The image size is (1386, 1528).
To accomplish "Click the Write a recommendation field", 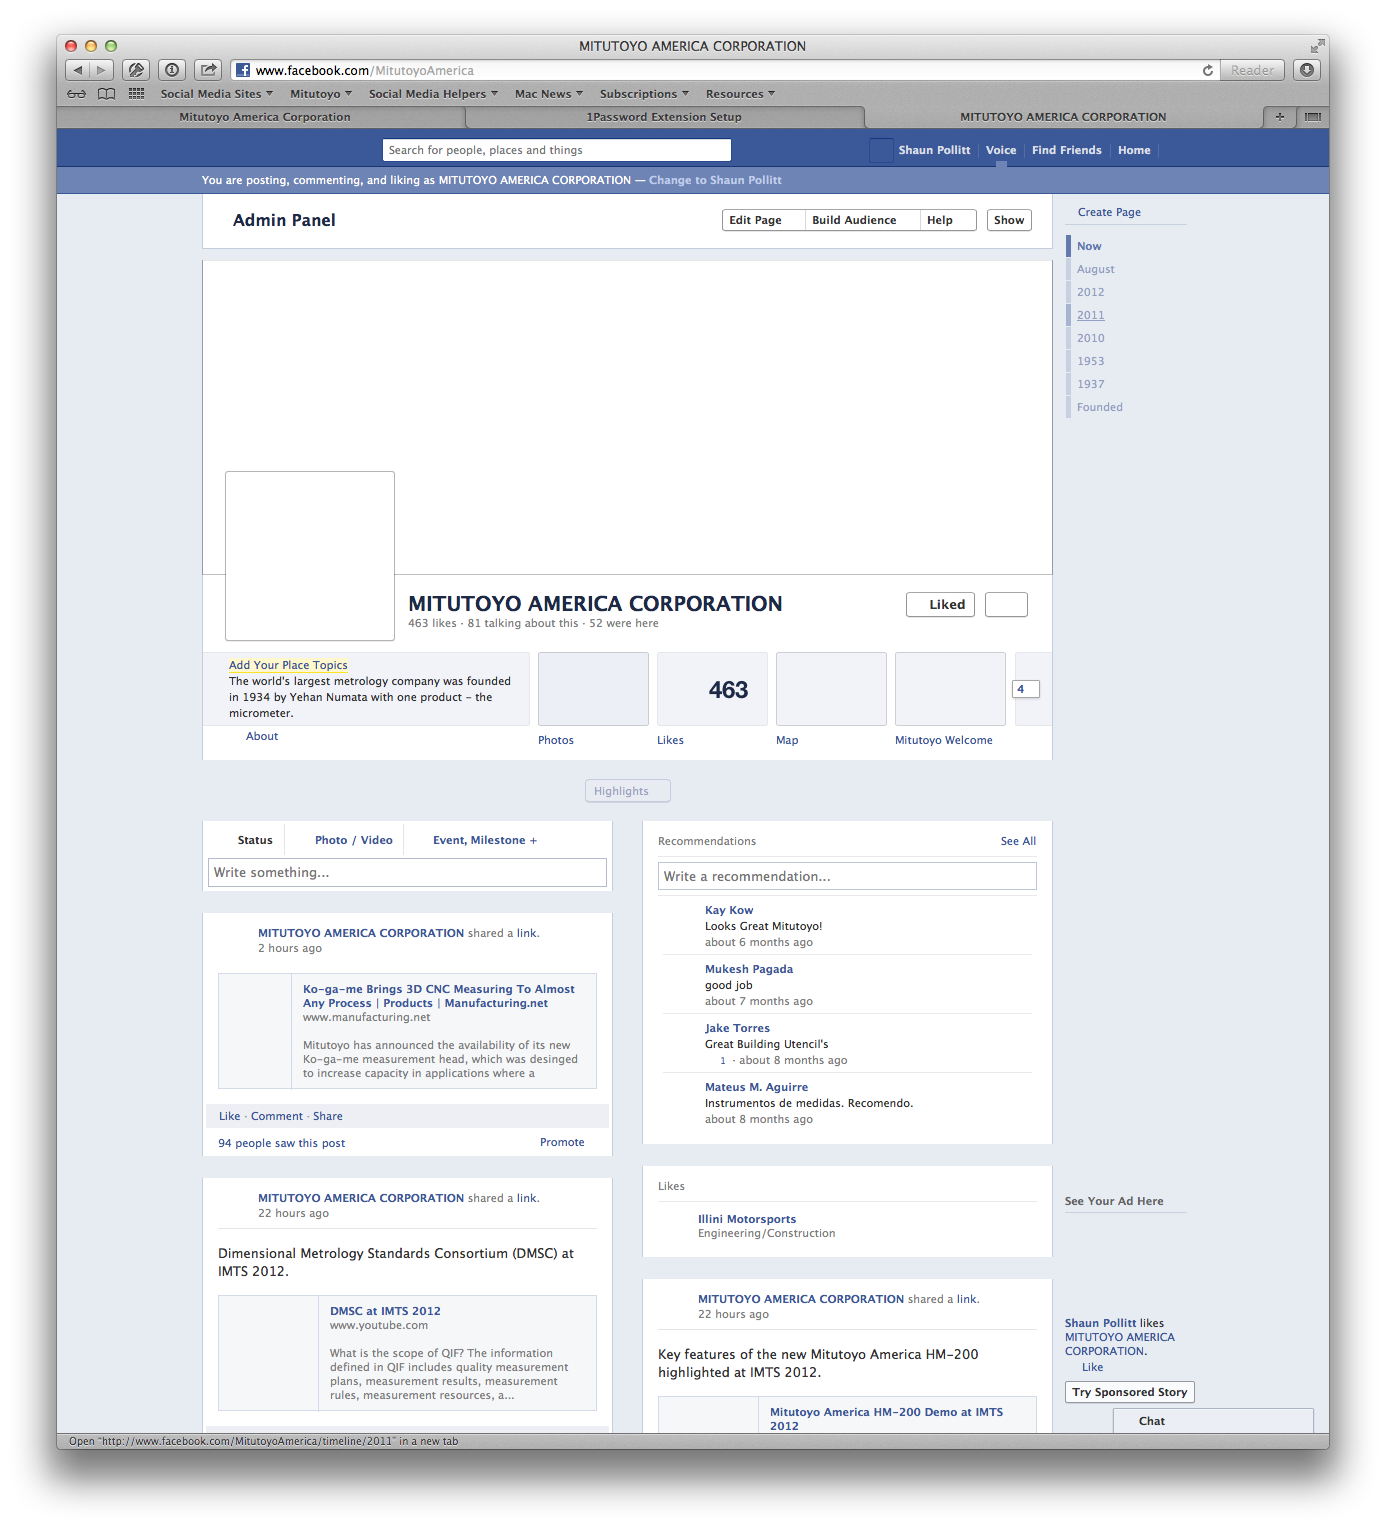I will [847, 876].
